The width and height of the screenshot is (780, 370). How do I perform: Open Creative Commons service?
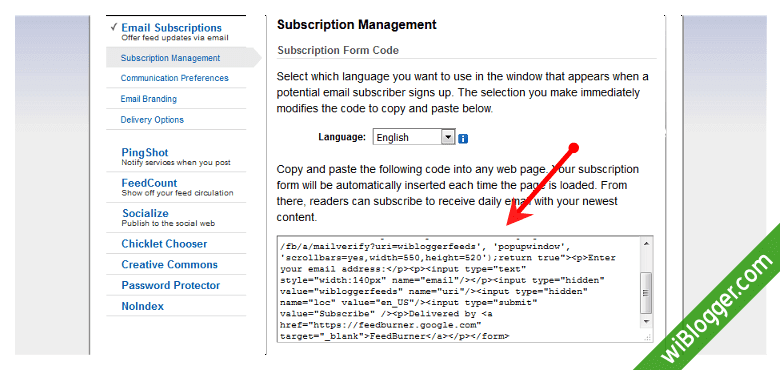pos(170,265)
